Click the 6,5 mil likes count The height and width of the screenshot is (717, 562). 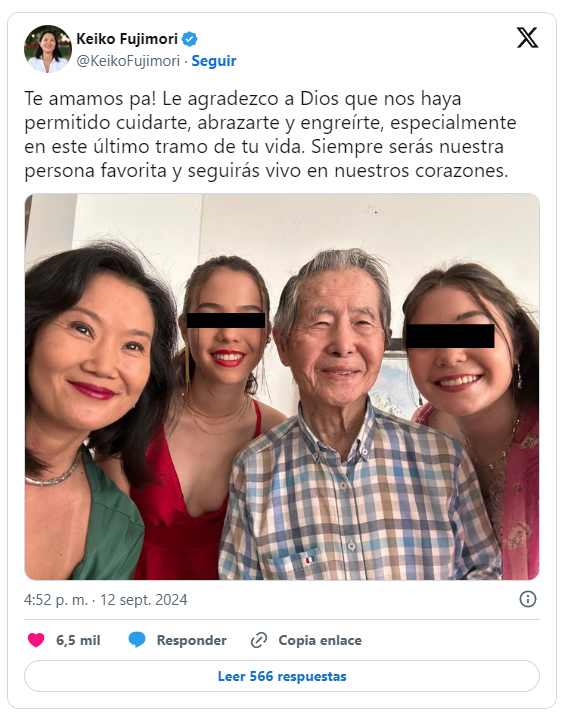[x=78, y=640]
